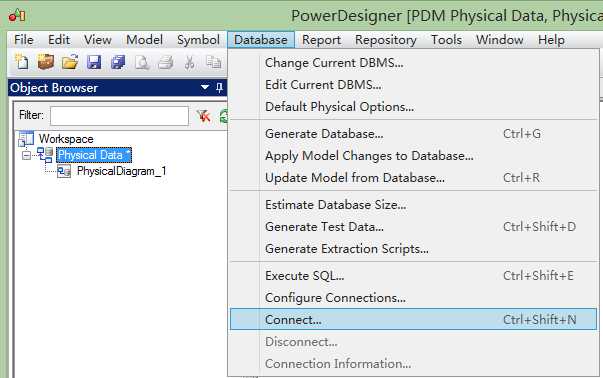Image resolution: width=603 pixels, height=378 pixels.
Task: Choose Generate Extraction Scripts
Action: tap(413, 249)
